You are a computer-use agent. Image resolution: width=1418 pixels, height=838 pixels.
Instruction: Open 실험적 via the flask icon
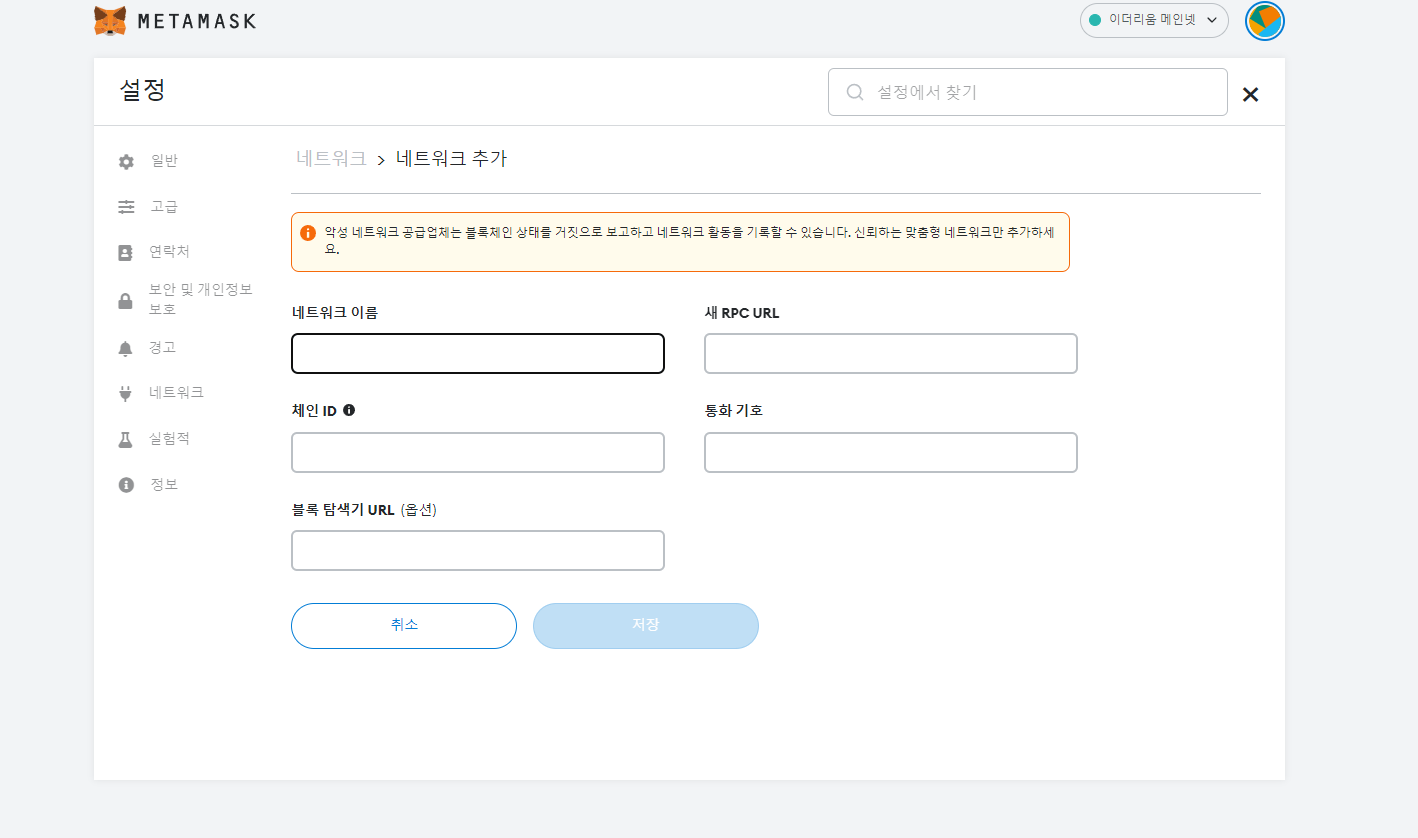point(125,438)
